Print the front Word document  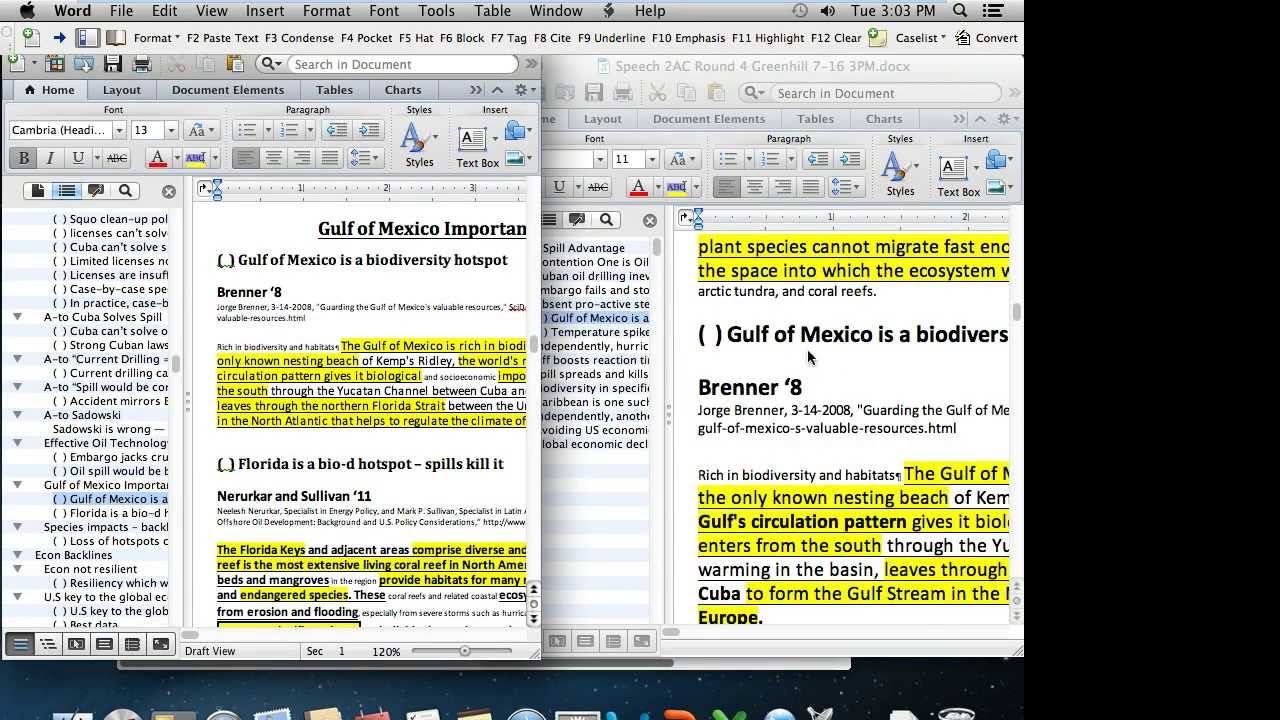pyautogui.click(x=142, y=64)
